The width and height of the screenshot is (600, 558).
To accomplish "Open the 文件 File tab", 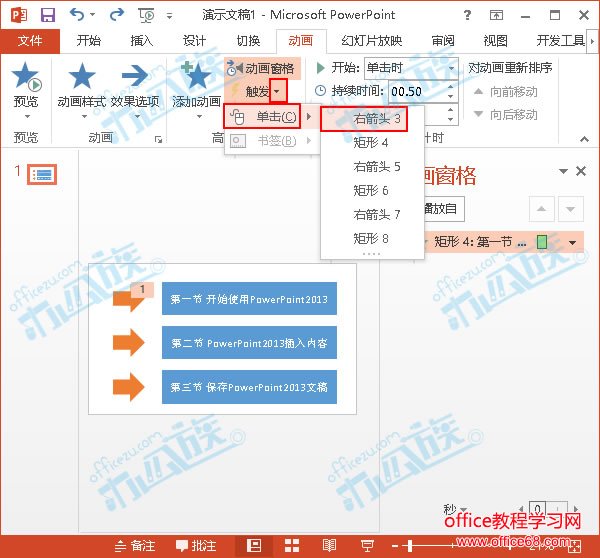I will point(30,41).
